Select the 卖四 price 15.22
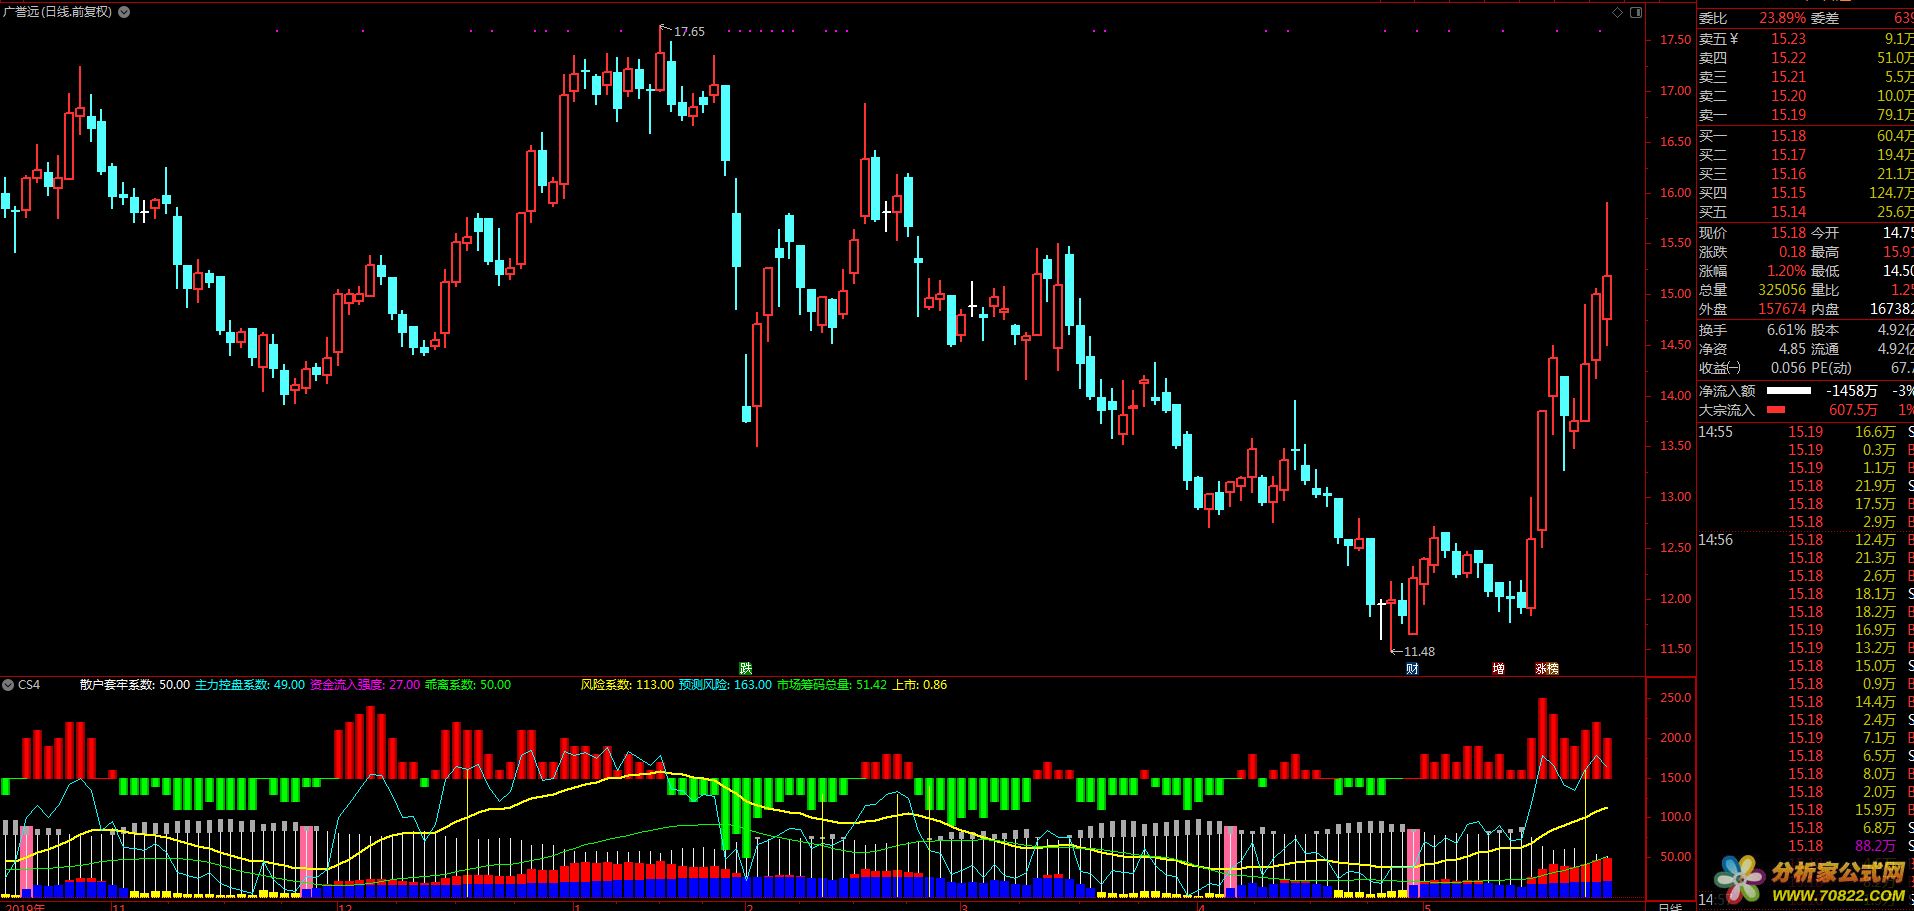Image resolution: width=1914 pixels, height=911 pixels. pyautogui.click(x=1788, y=58)
